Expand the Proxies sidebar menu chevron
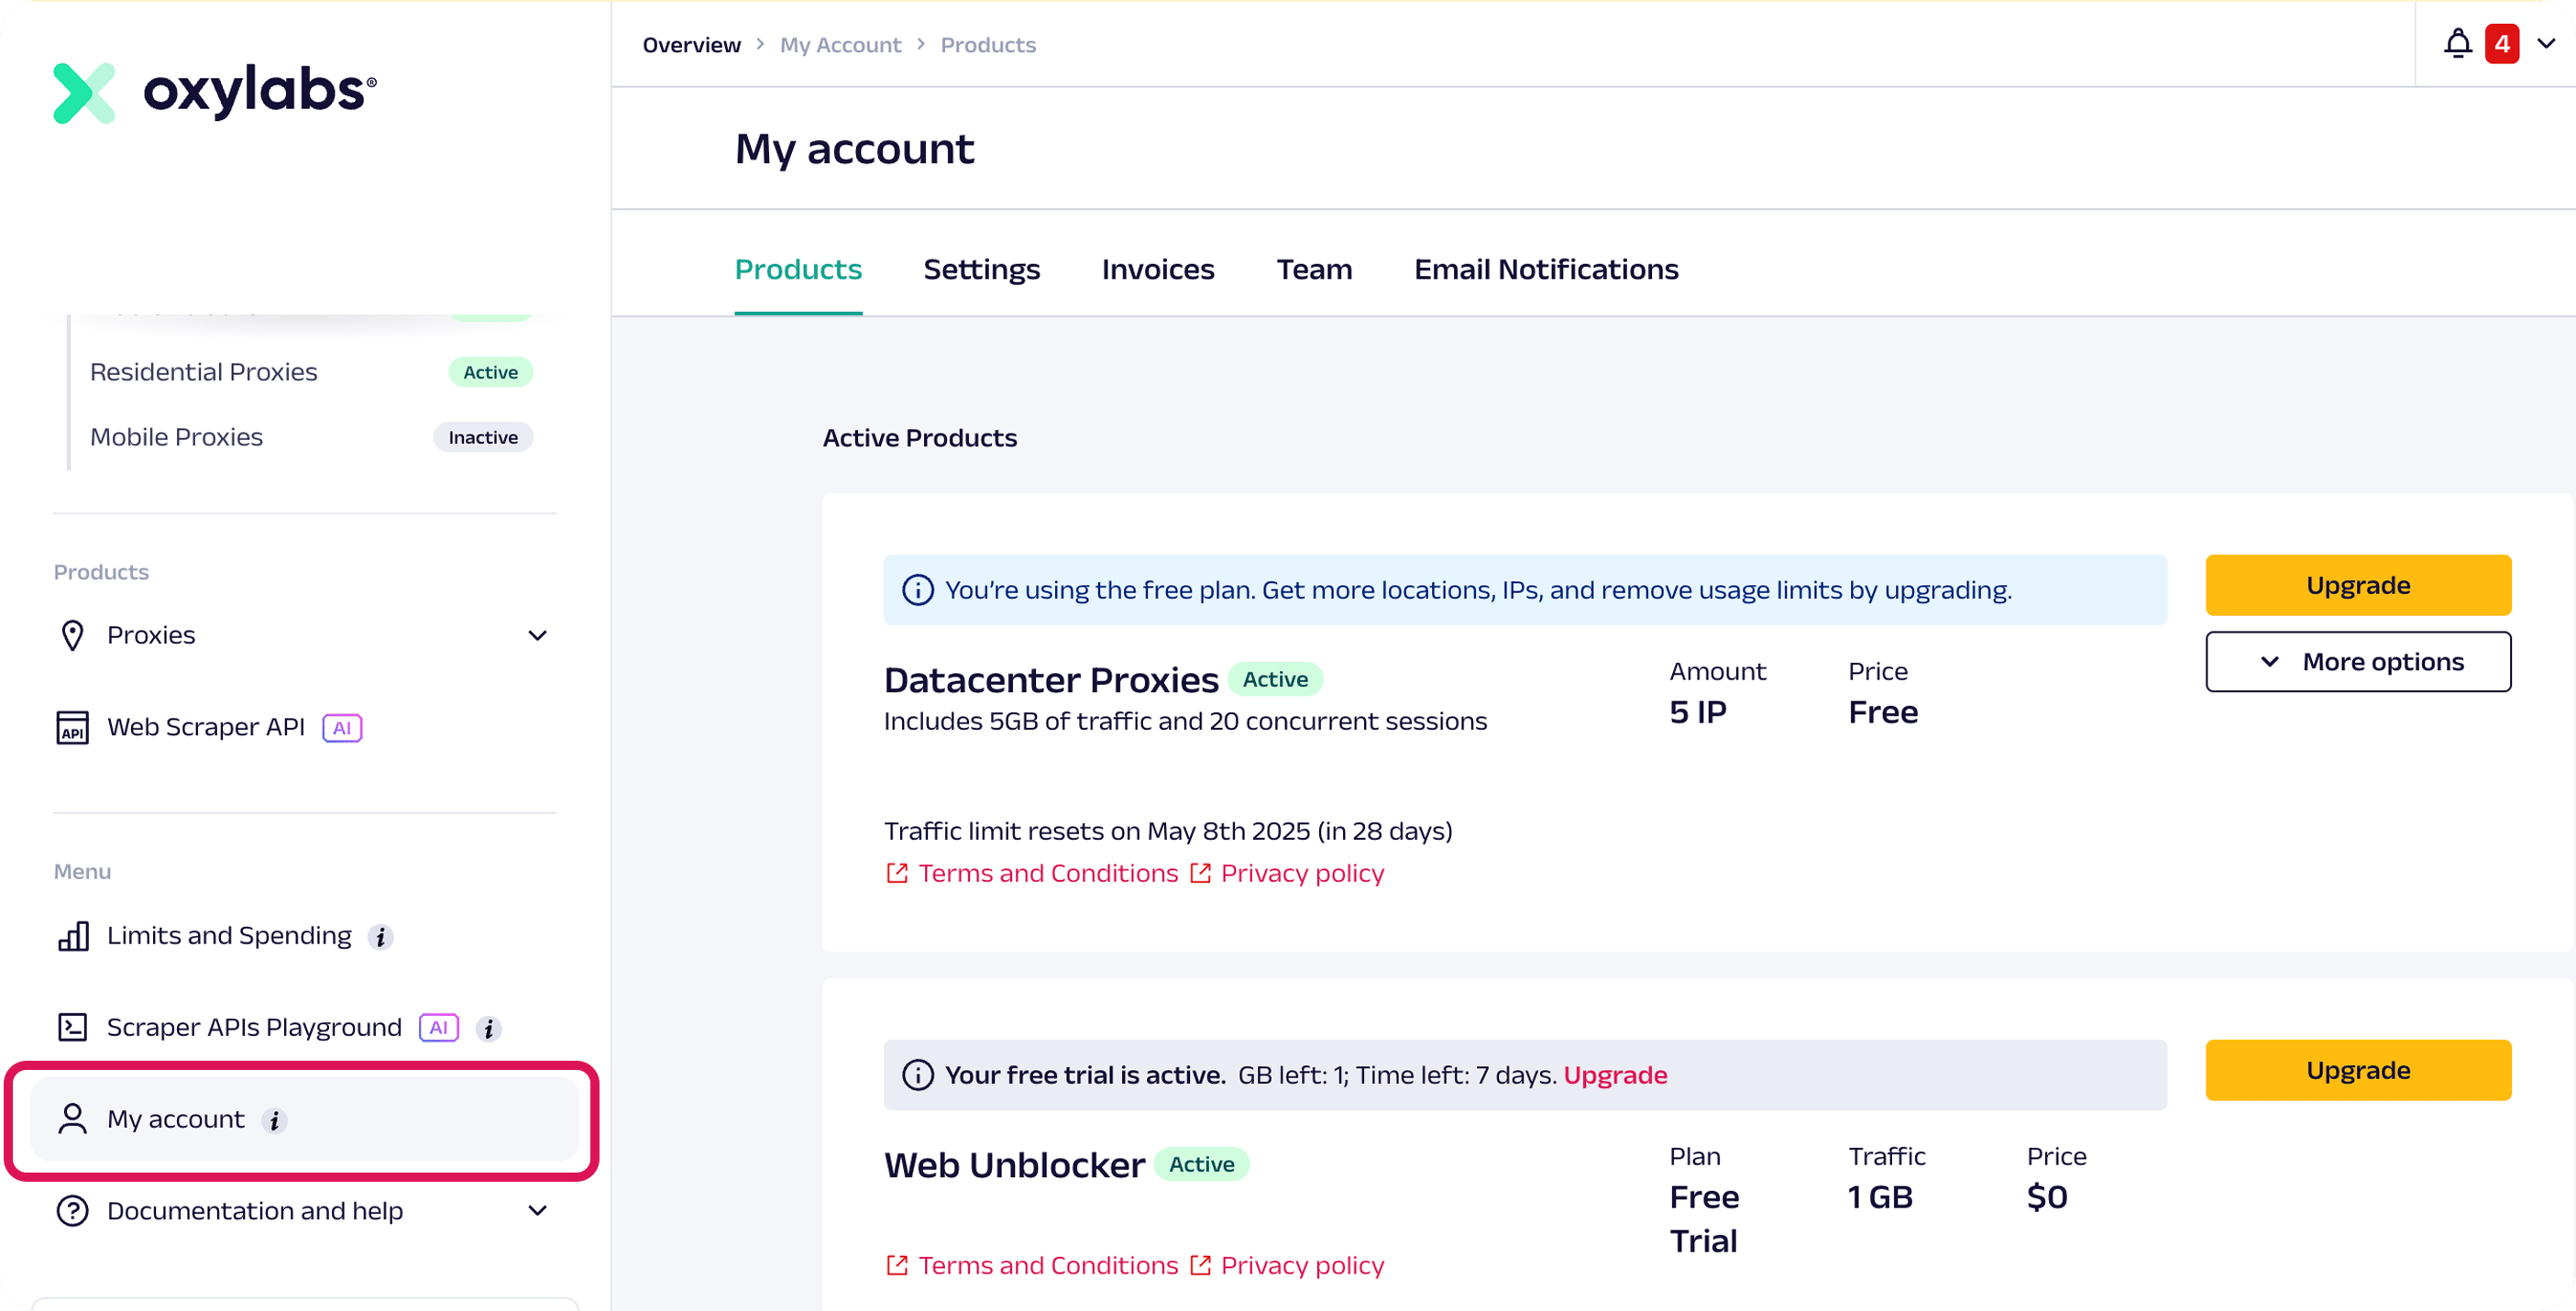The width and height of the screenshot is (2576, 1311). [x=537, y=636]
